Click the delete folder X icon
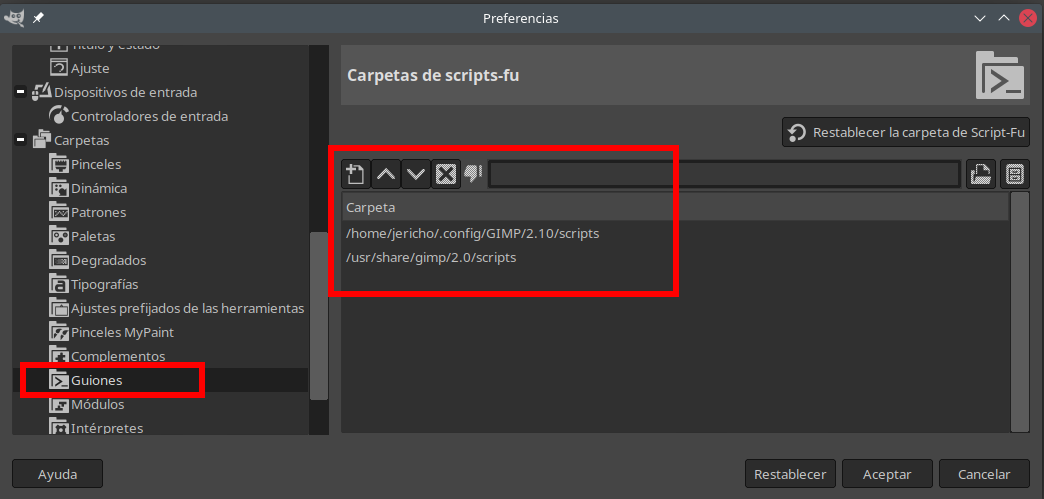The height and width of the screenshot is (499, 1044). [x=446, y=174]
